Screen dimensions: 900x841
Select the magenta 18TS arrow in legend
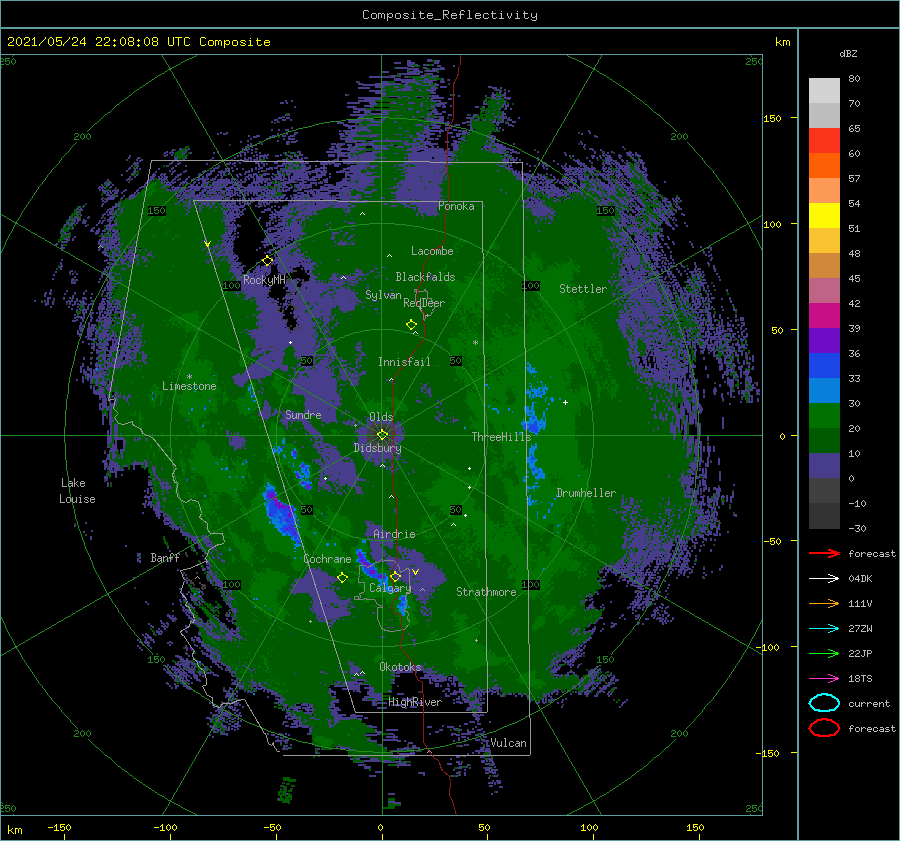(x=824, y=679)
